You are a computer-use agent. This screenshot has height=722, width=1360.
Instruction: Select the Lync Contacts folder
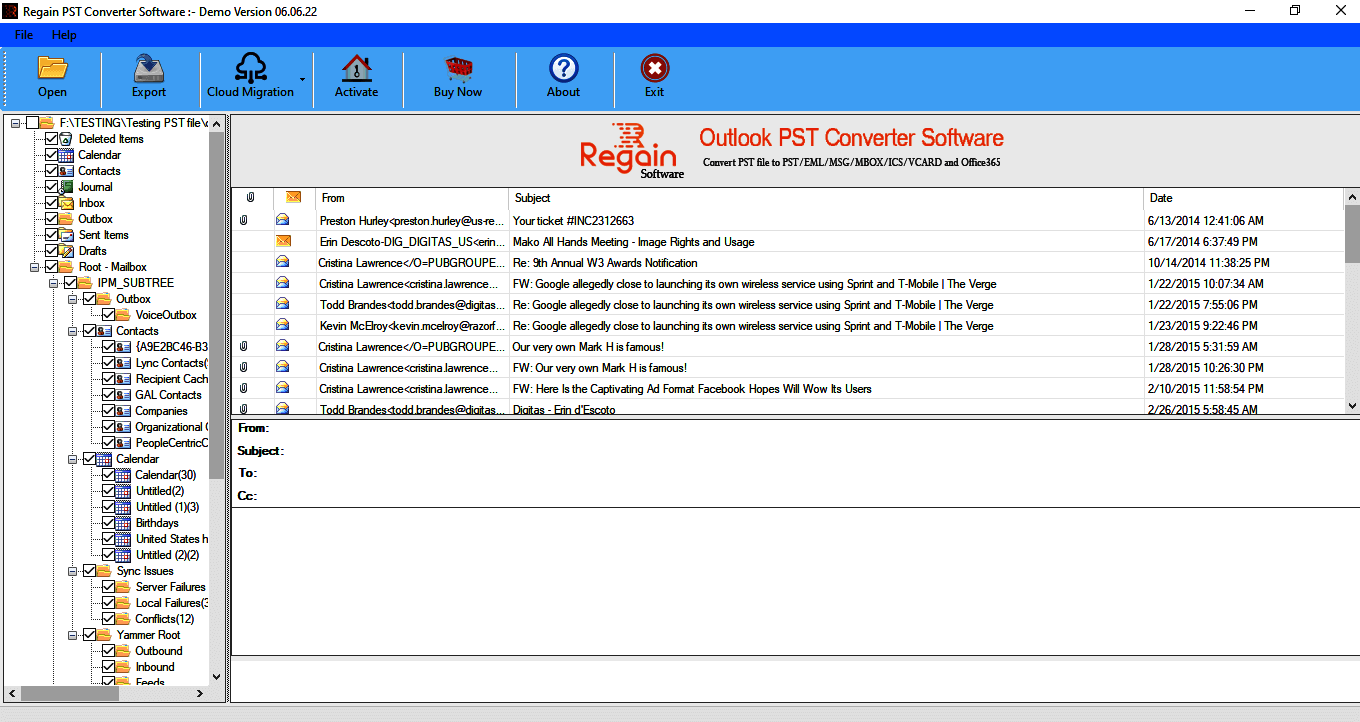click(x=171, y=363)
